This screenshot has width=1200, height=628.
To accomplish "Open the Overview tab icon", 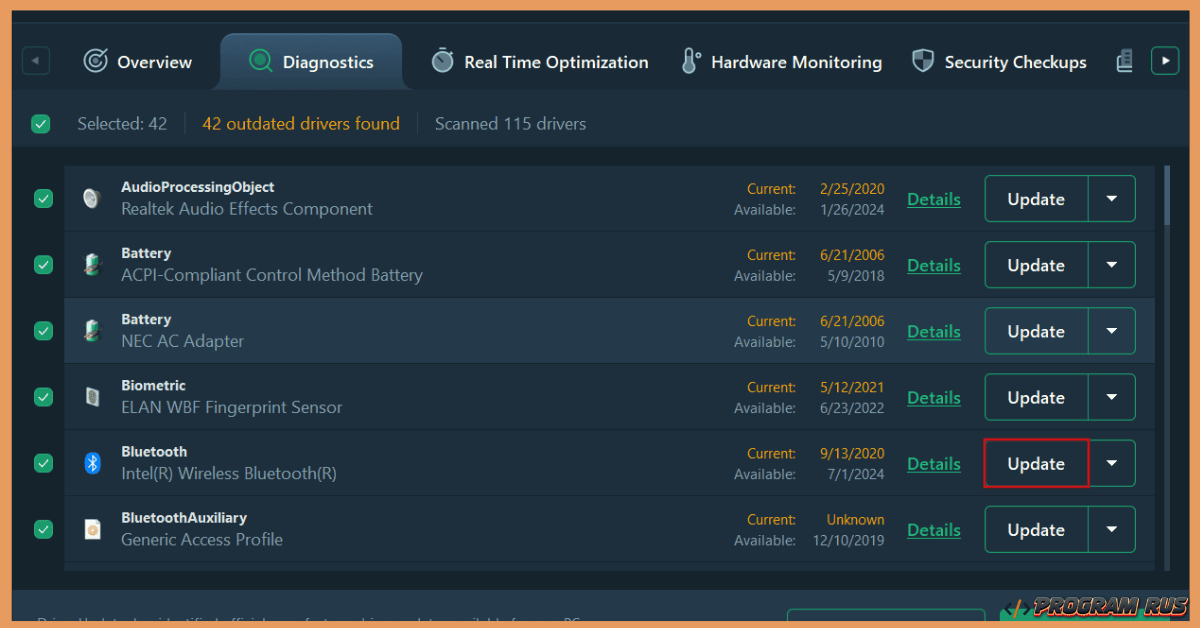I will pos(95,61).
